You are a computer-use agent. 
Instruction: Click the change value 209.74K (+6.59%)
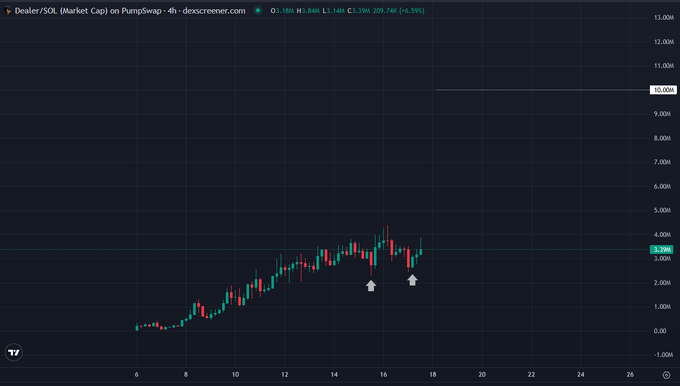(x=399, y=11)
